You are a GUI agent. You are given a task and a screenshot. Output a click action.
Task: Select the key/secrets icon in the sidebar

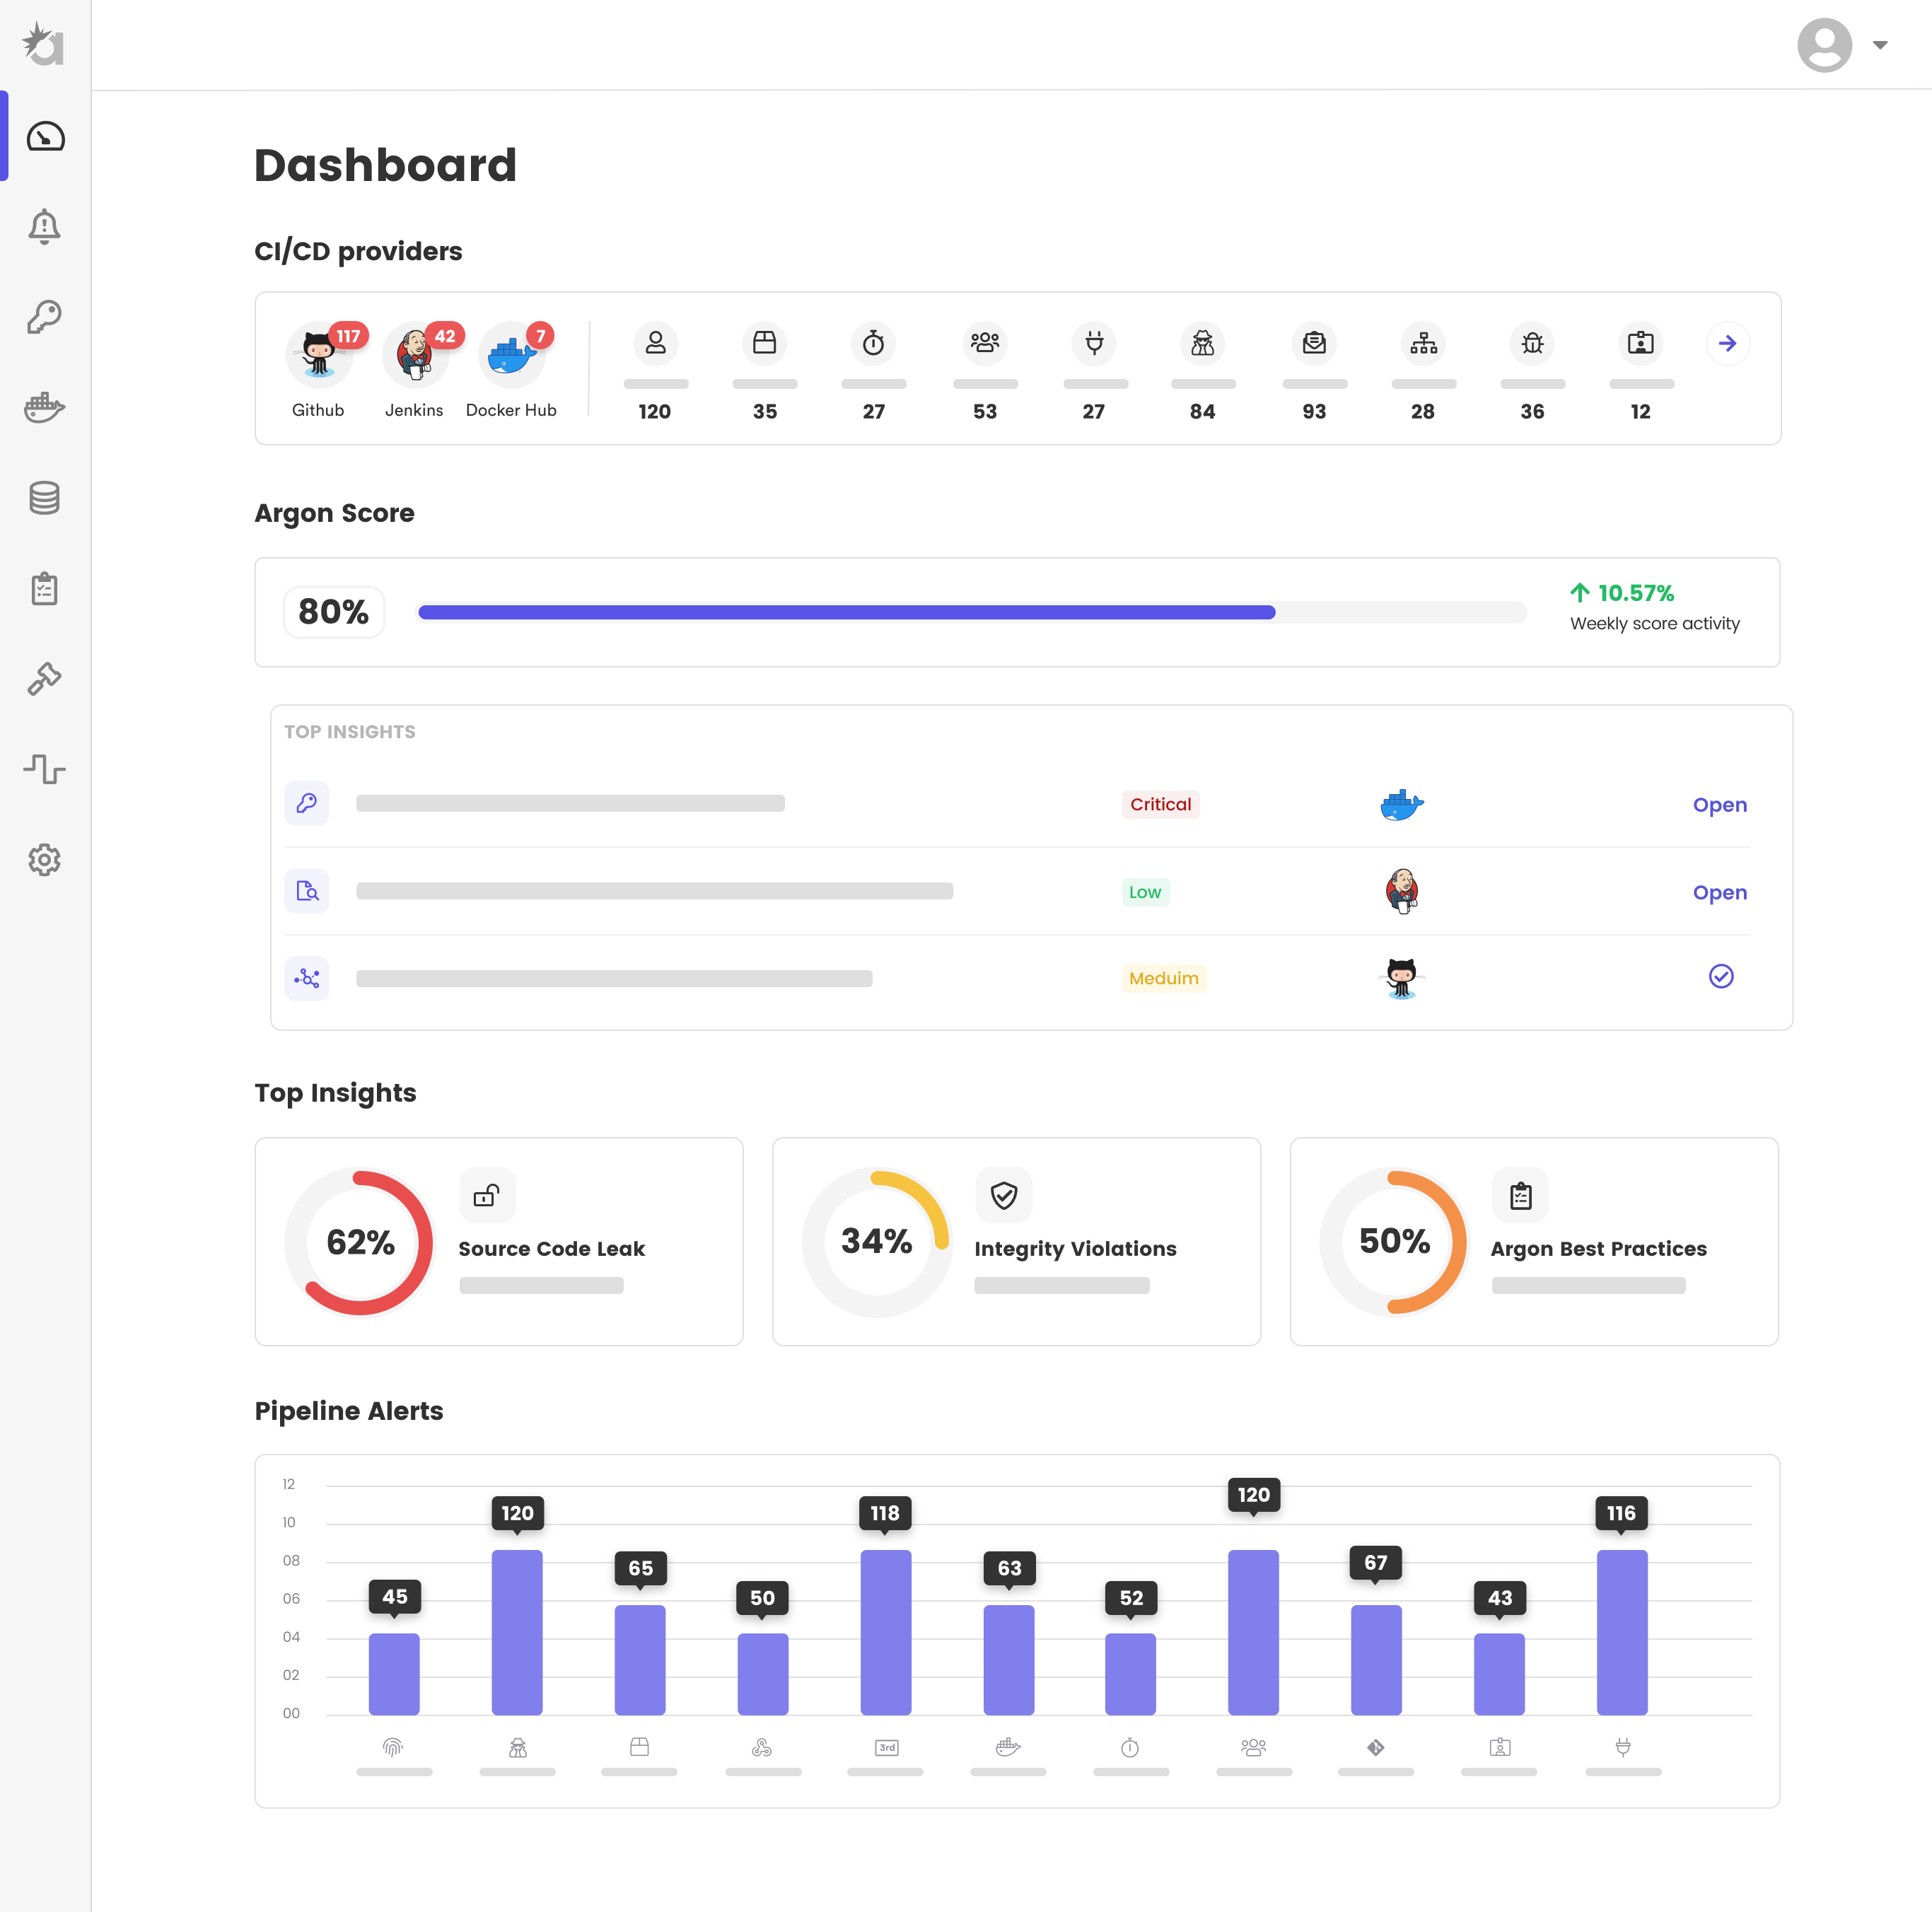pyautogui.click(x=45, y=316)
